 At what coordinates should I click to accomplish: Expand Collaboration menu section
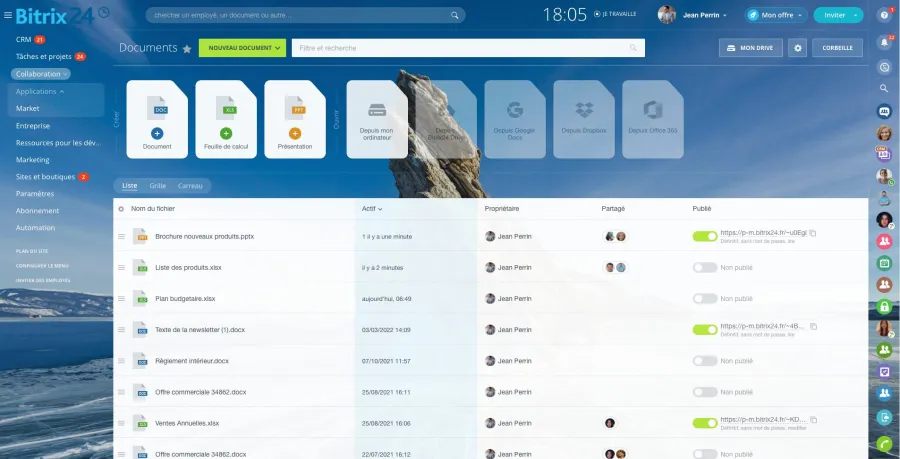click(x=41, y=74)
